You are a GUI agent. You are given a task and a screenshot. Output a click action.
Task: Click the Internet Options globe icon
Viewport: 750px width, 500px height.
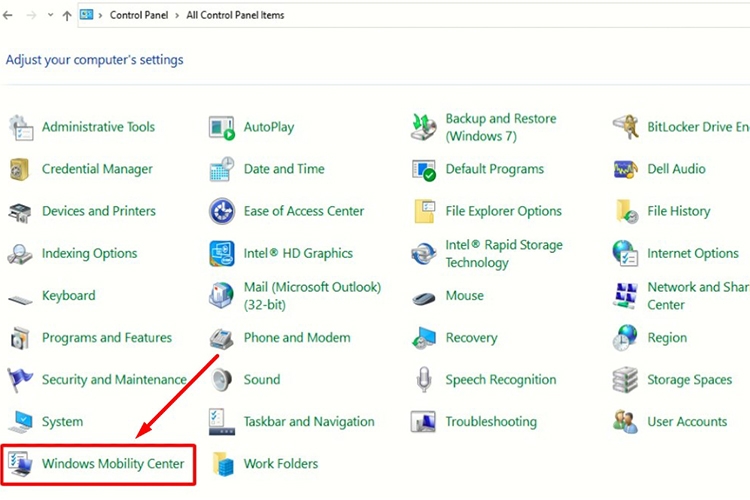[x=625, y=254]
